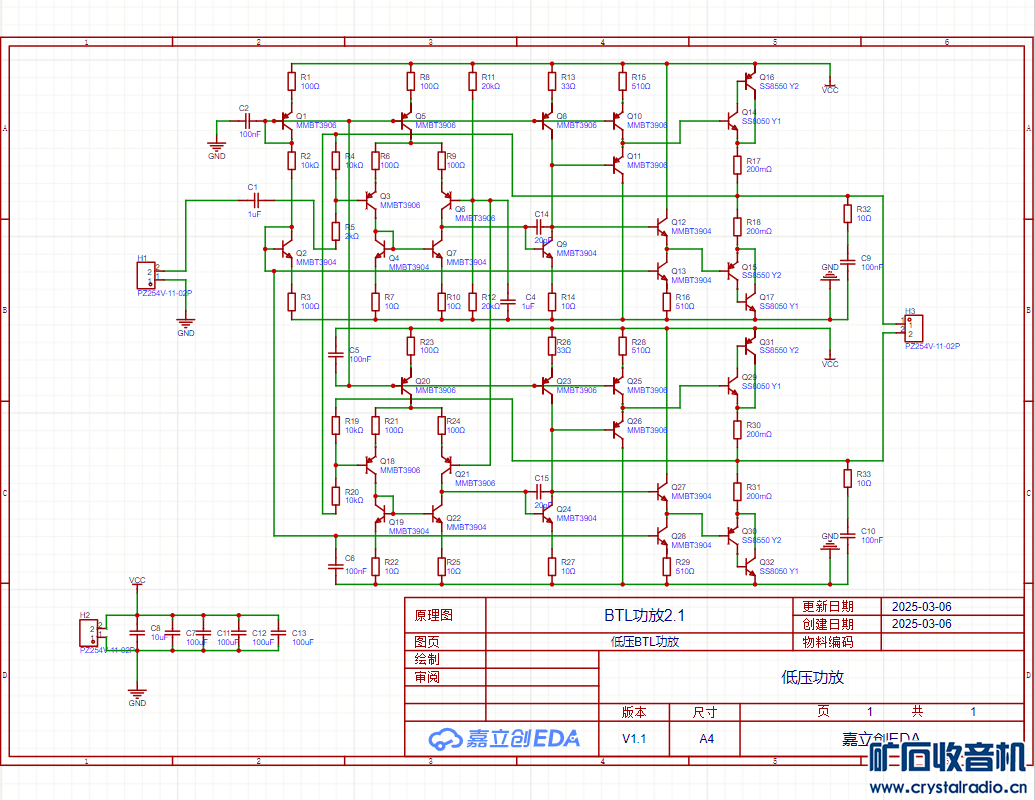The width and height of the screenshot is (1035, 800).
Task: Click the project name 低压功放
Action: 812,677
